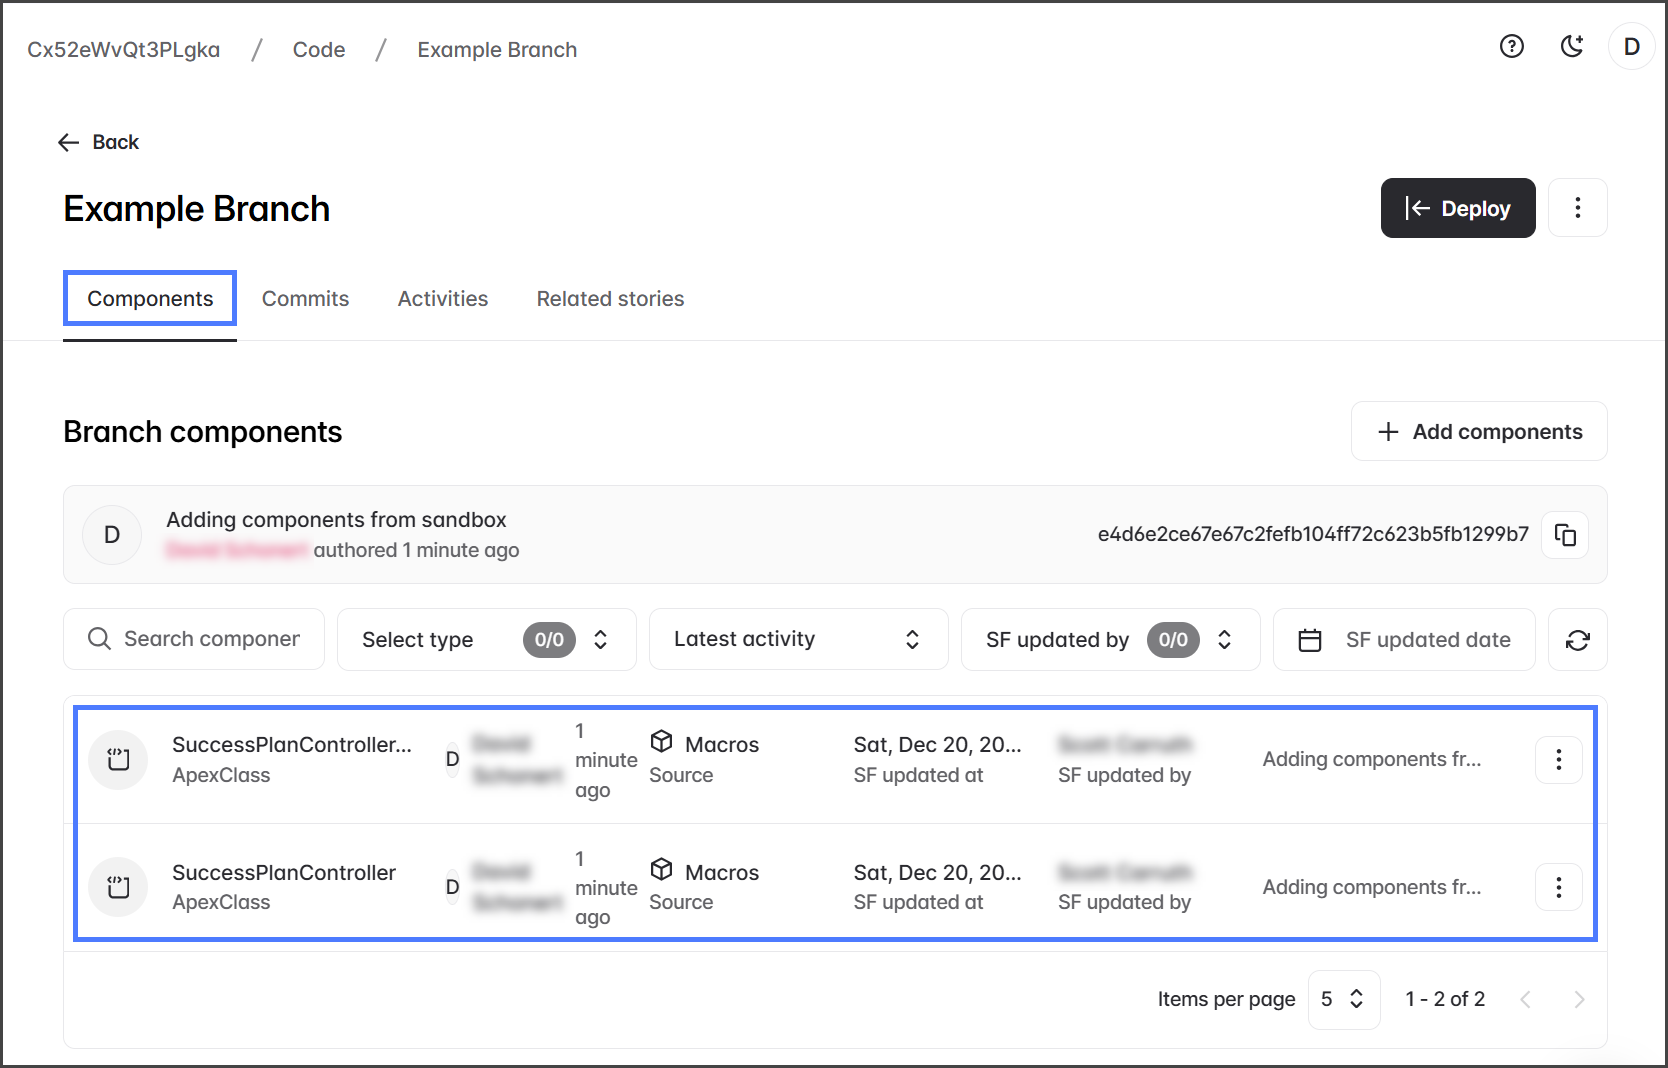Refresh the component list
This screenshot has height=1068, width=1668.
pyautogui.click(x=1577, y=639)
